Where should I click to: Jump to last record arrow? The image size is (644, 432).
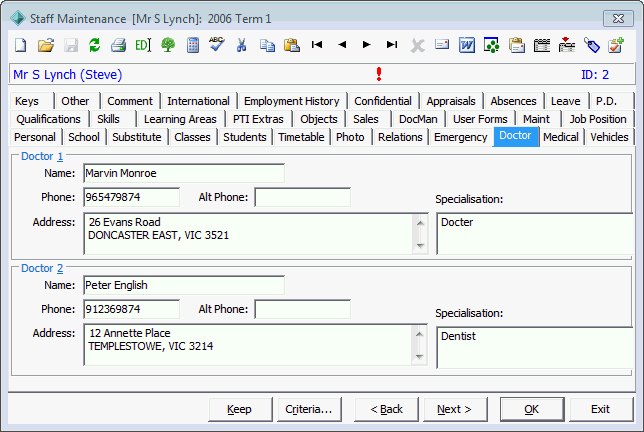click(x=392, y=44)
